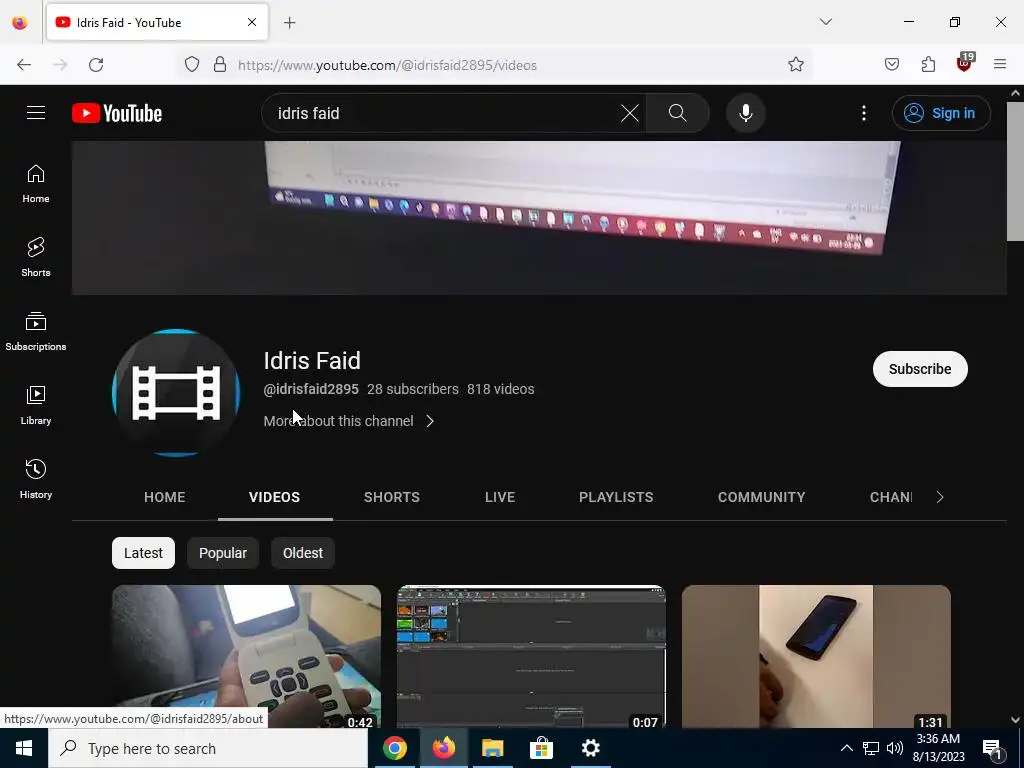Image resolution: width=1024 pixels, height=768 pixels.
Task: Go back with the browser back arrow
Action: 24,65
